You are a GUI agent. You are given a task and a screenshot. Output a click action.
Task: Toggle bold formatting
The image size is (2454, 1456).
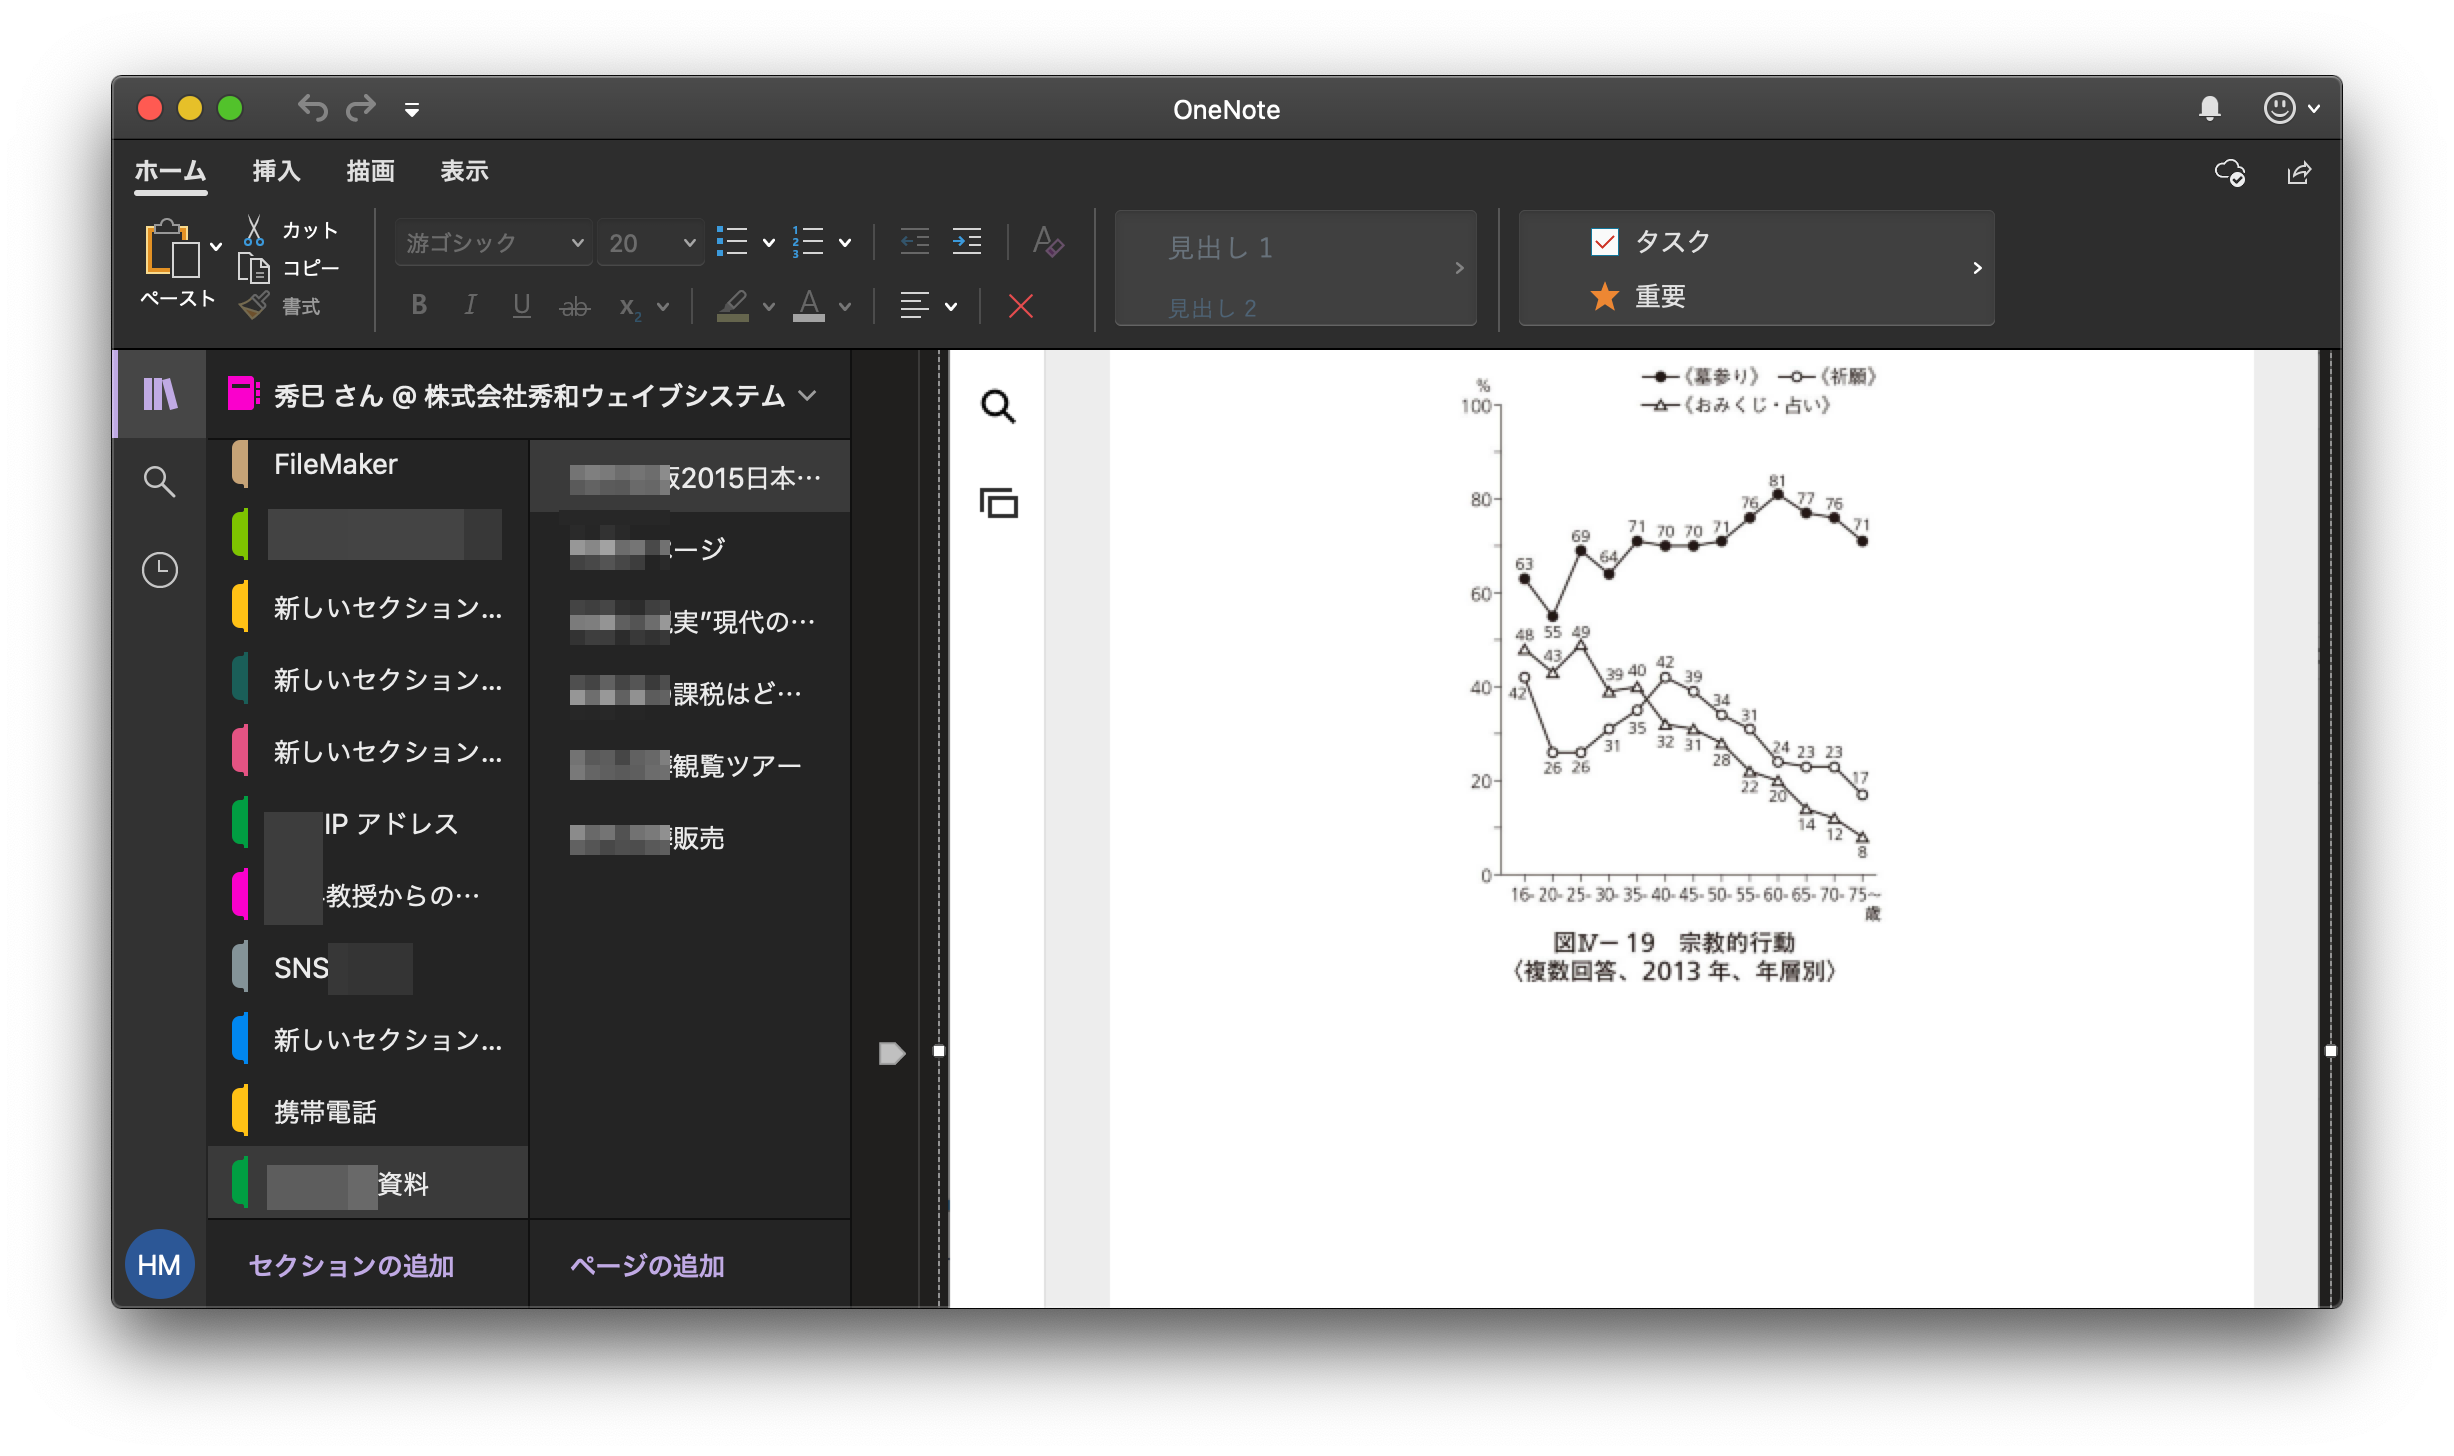(x=419, y=306)
